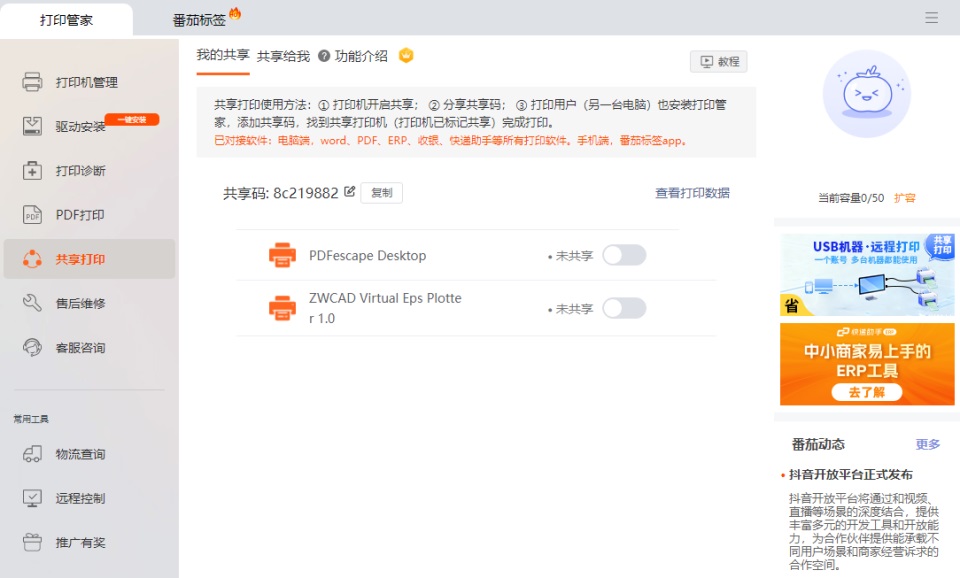
Task: Click the 去了解 ERP banner button
Action: point(866,392)
